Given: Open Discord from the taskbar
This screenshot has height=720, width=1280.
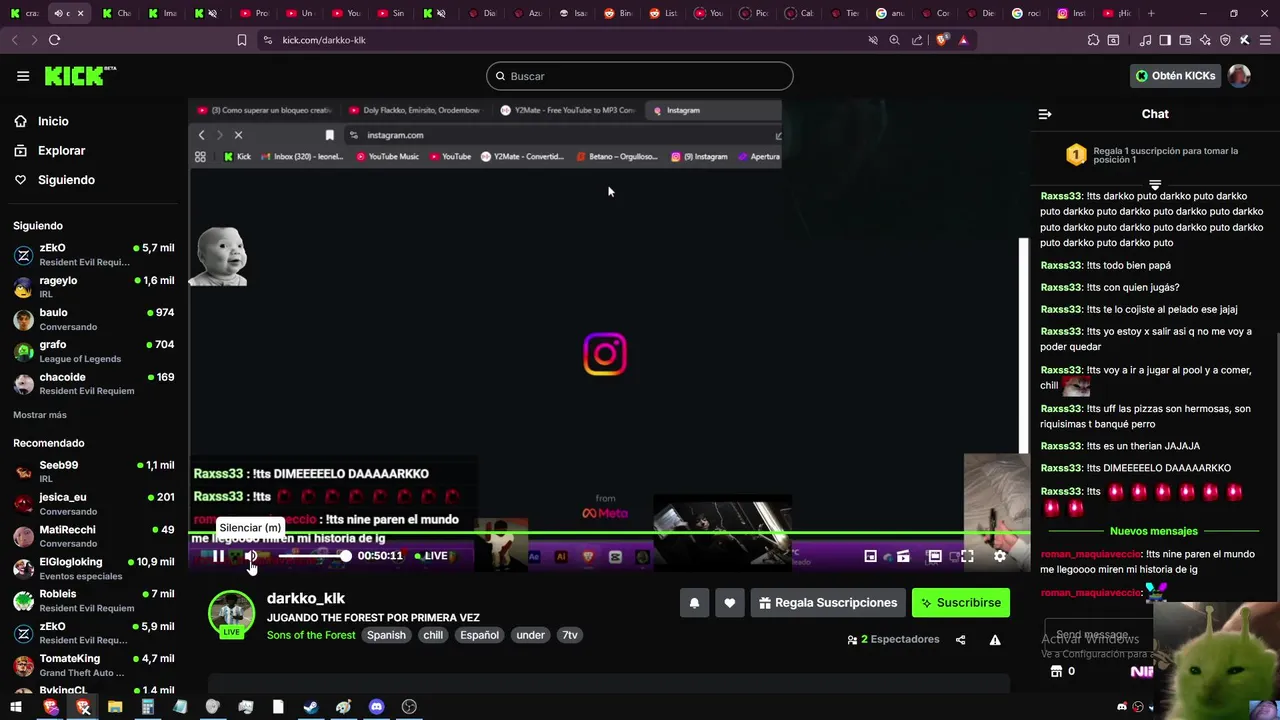Looking at the screenshot, I should click(376, 707).
